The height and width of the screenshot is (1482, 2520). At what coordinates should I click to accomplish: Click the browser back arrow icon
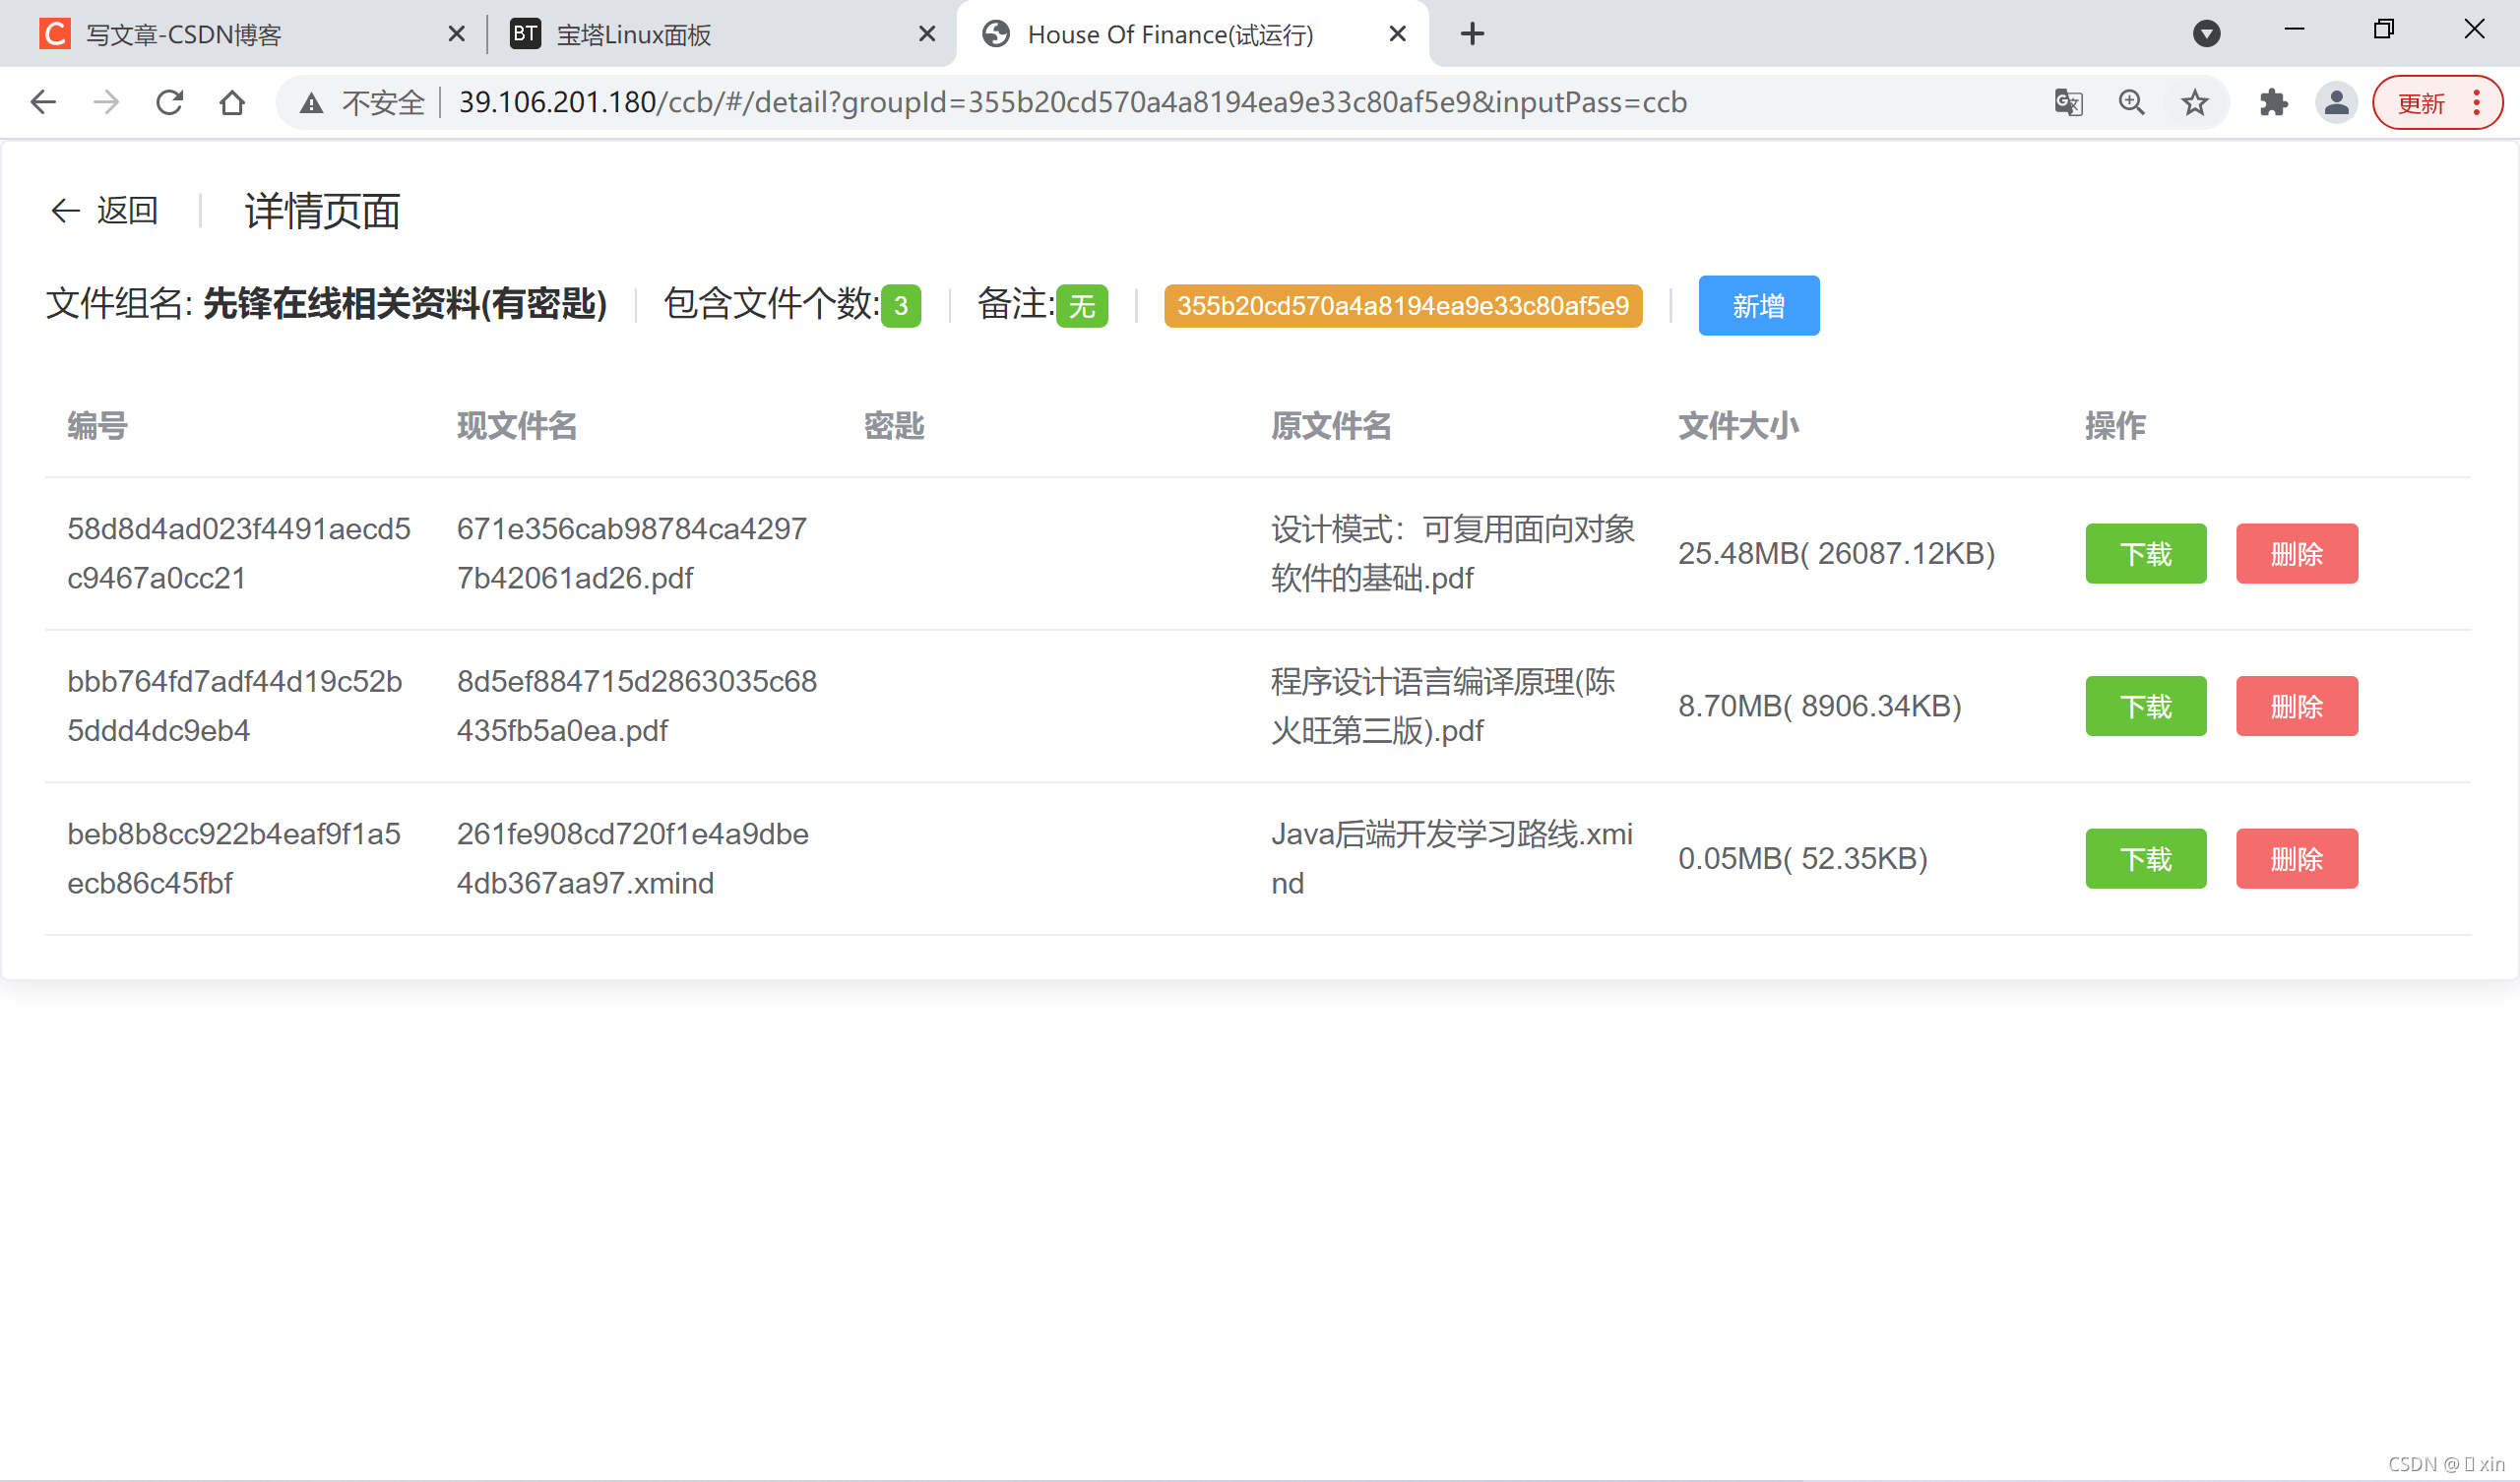pyautogui.click(x=43, y=102)
